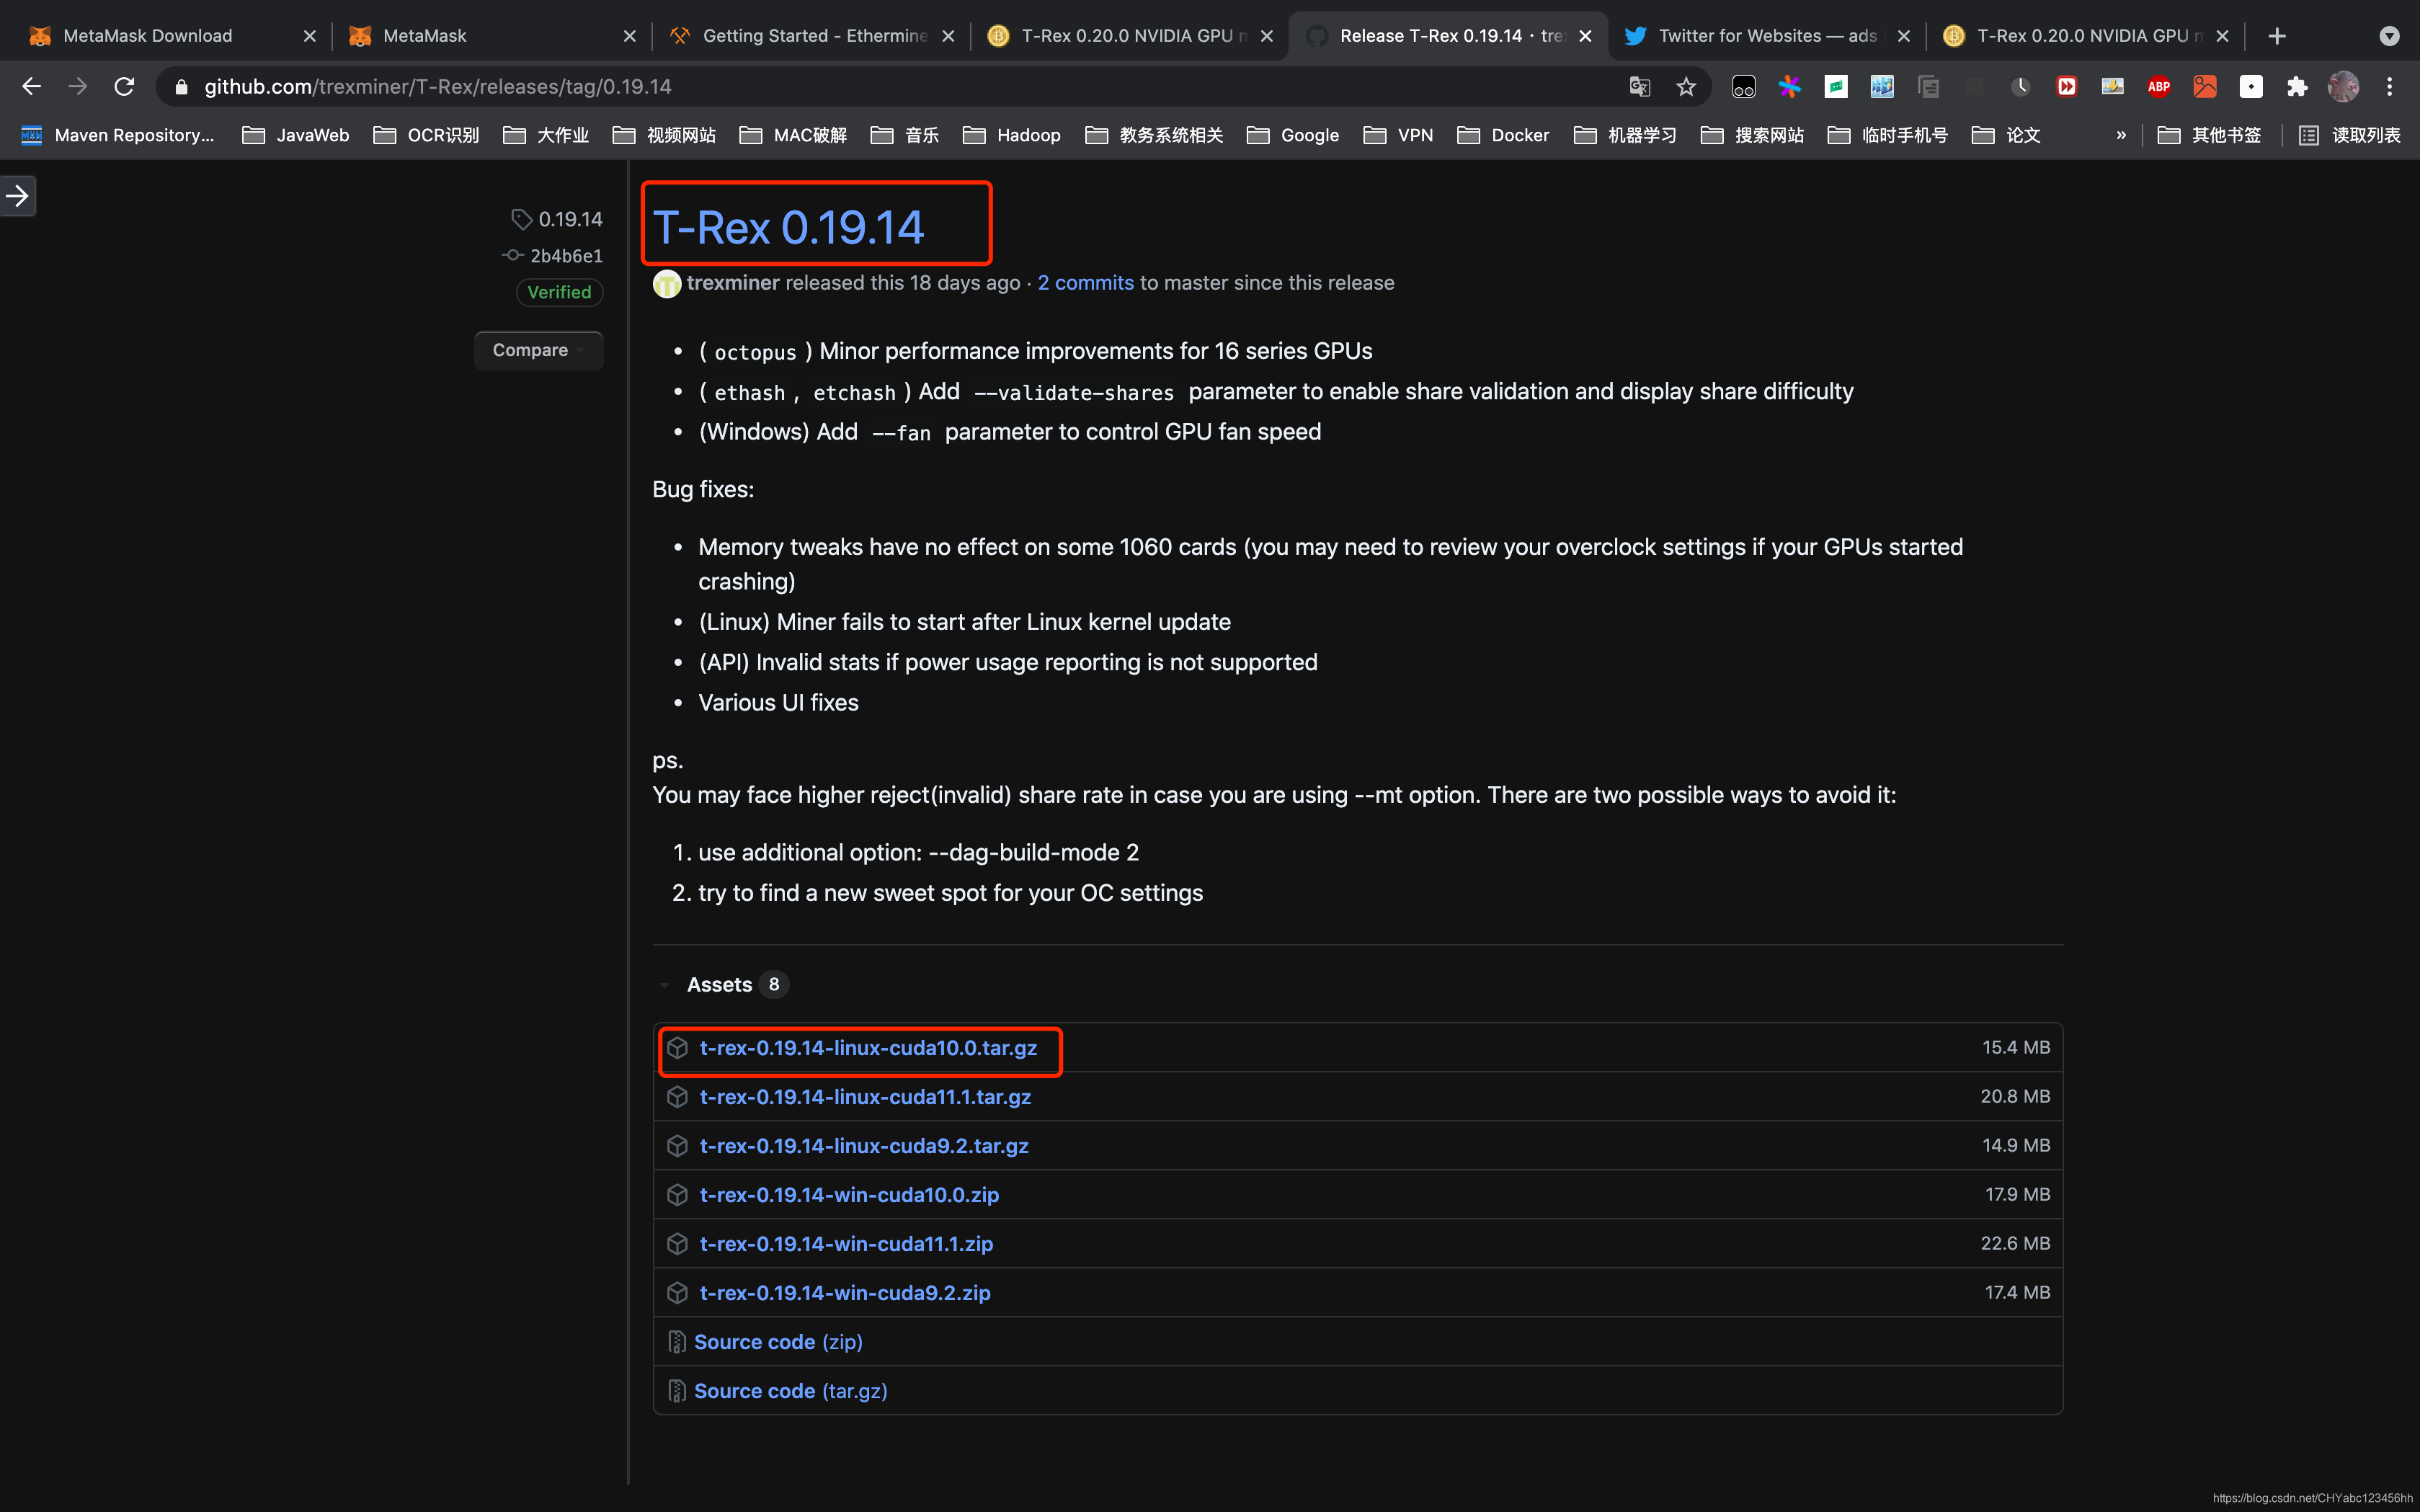Open the 其他书签 folder
2420x1512 pixels.
tap(2209, 135)
